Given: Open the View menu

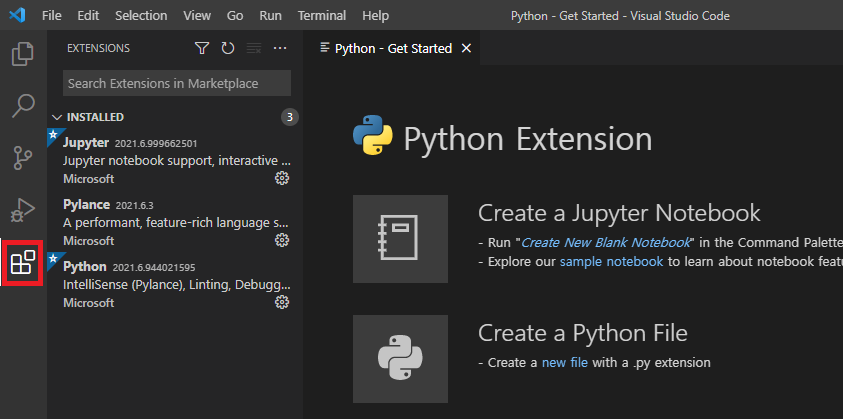Looking at the screenshot, I should pos(197,16).
